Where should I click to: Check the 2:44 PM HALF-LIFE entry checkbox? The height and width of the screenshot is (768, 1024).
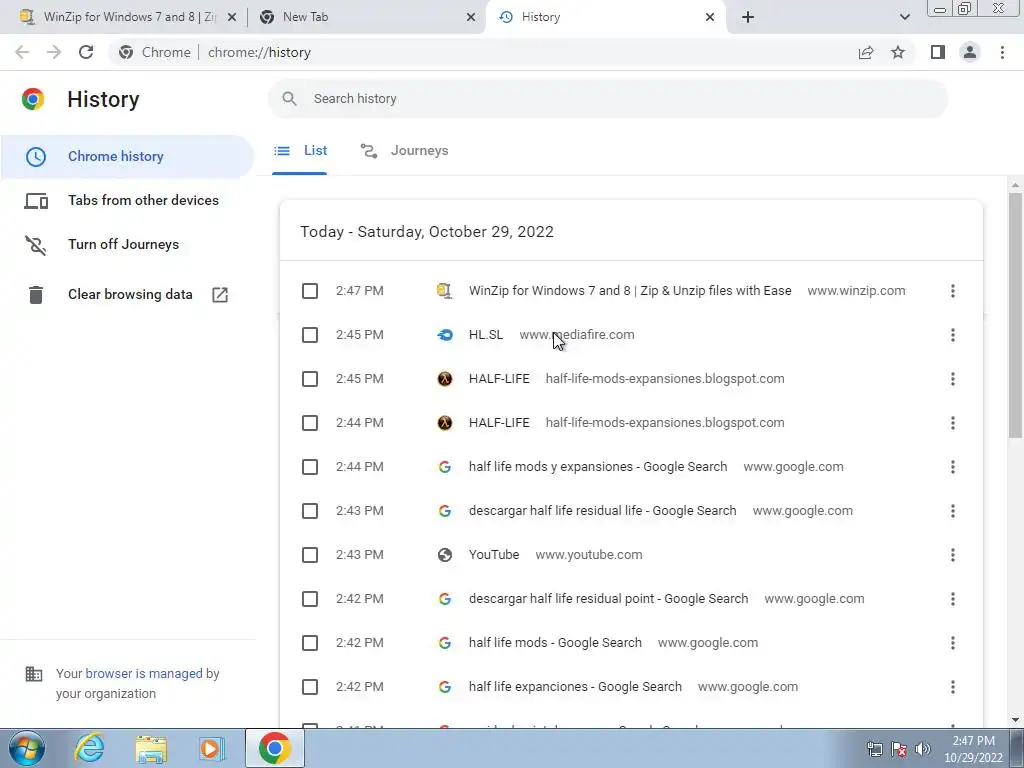click(310, 423)
